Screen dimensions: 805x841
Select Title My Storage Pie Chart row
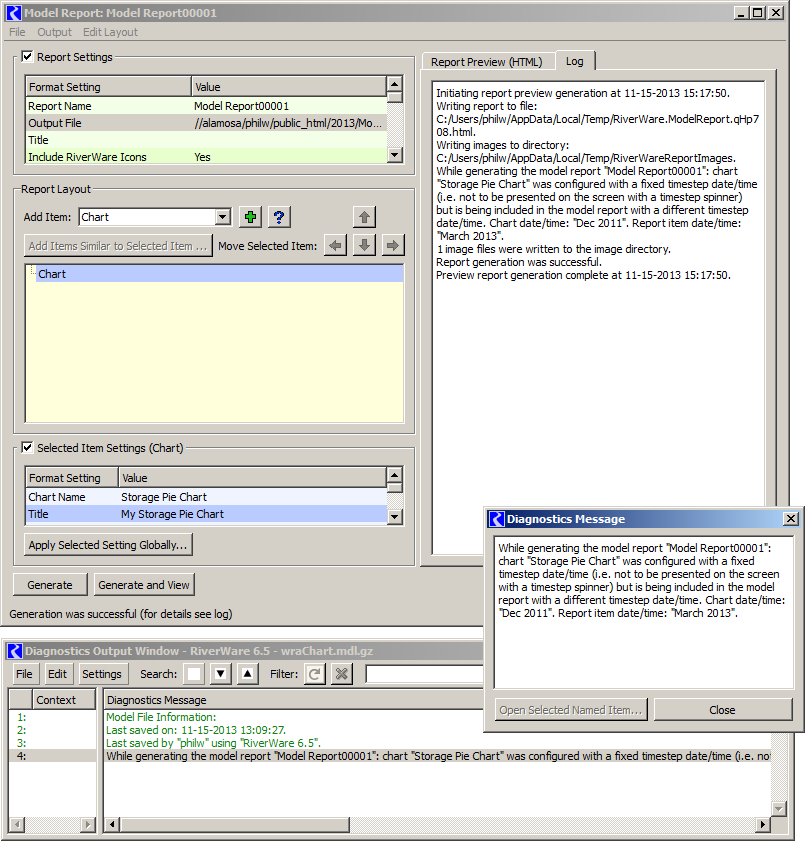(x=206, y=514)
